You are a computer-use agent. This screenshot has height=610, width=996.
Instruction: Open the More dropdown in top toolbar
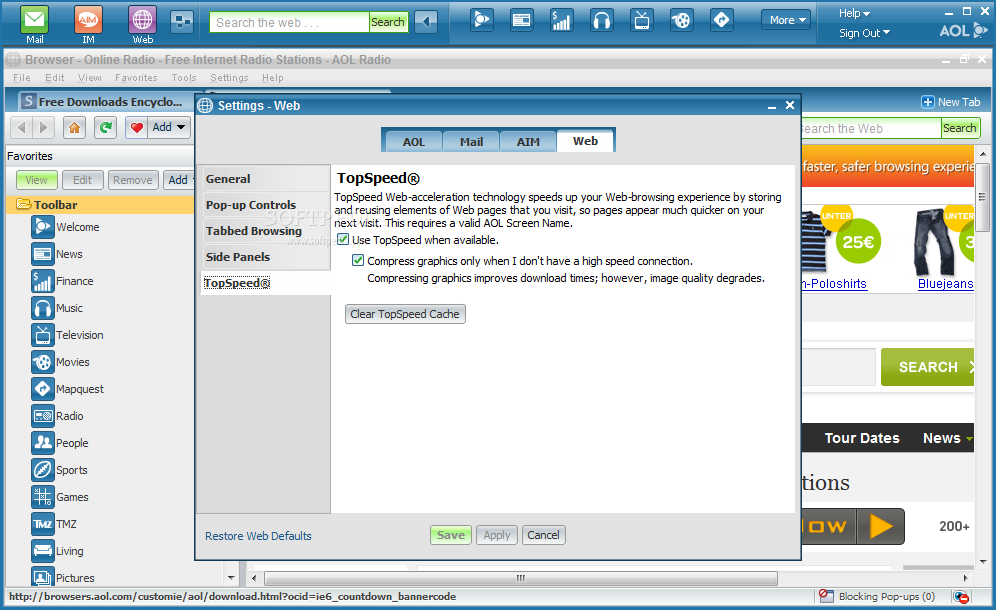coord(786,20)
